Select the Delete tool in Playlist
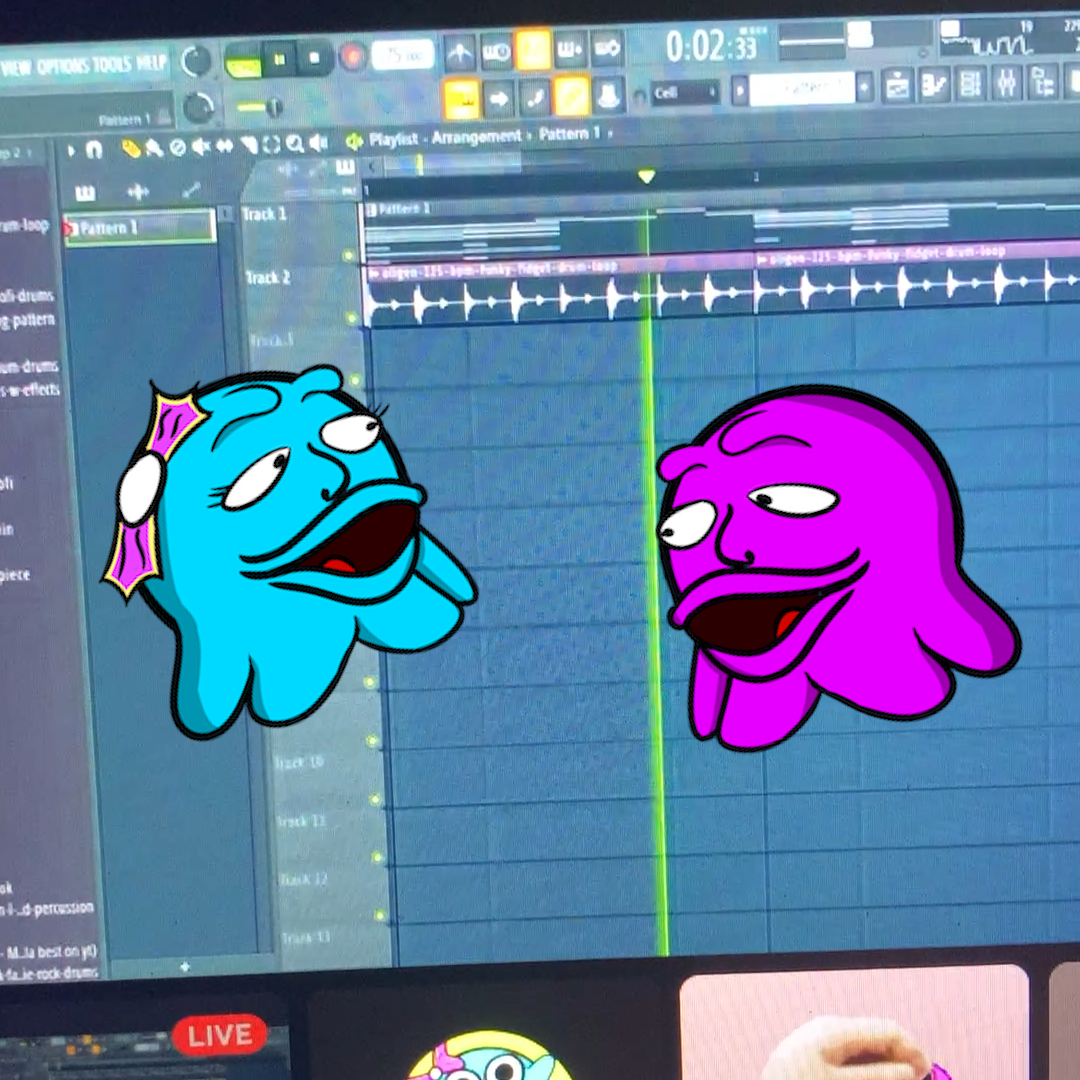 pos(177,147)
